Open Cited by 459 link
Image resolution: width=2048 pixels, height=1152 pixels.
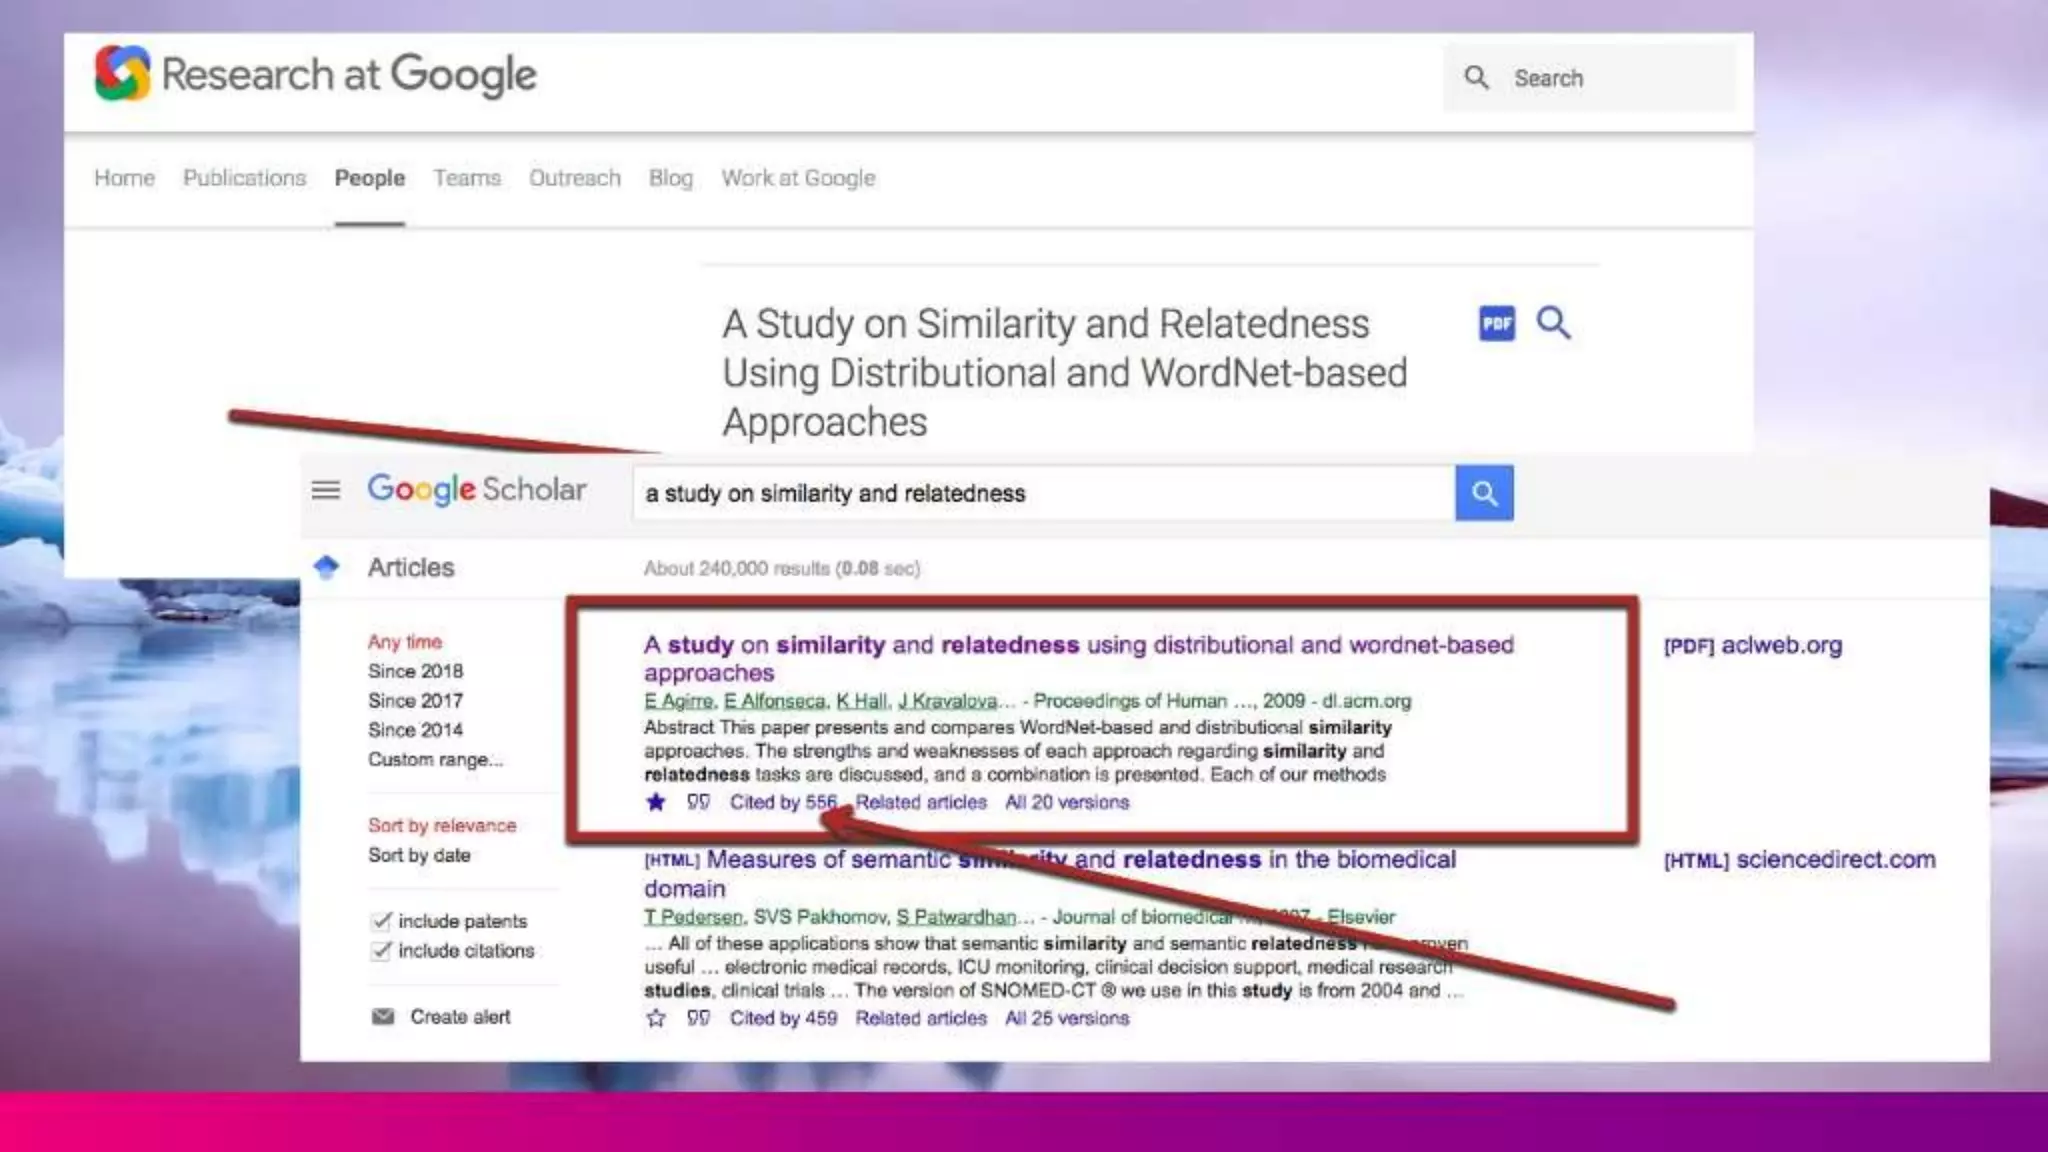point(783,1018)
